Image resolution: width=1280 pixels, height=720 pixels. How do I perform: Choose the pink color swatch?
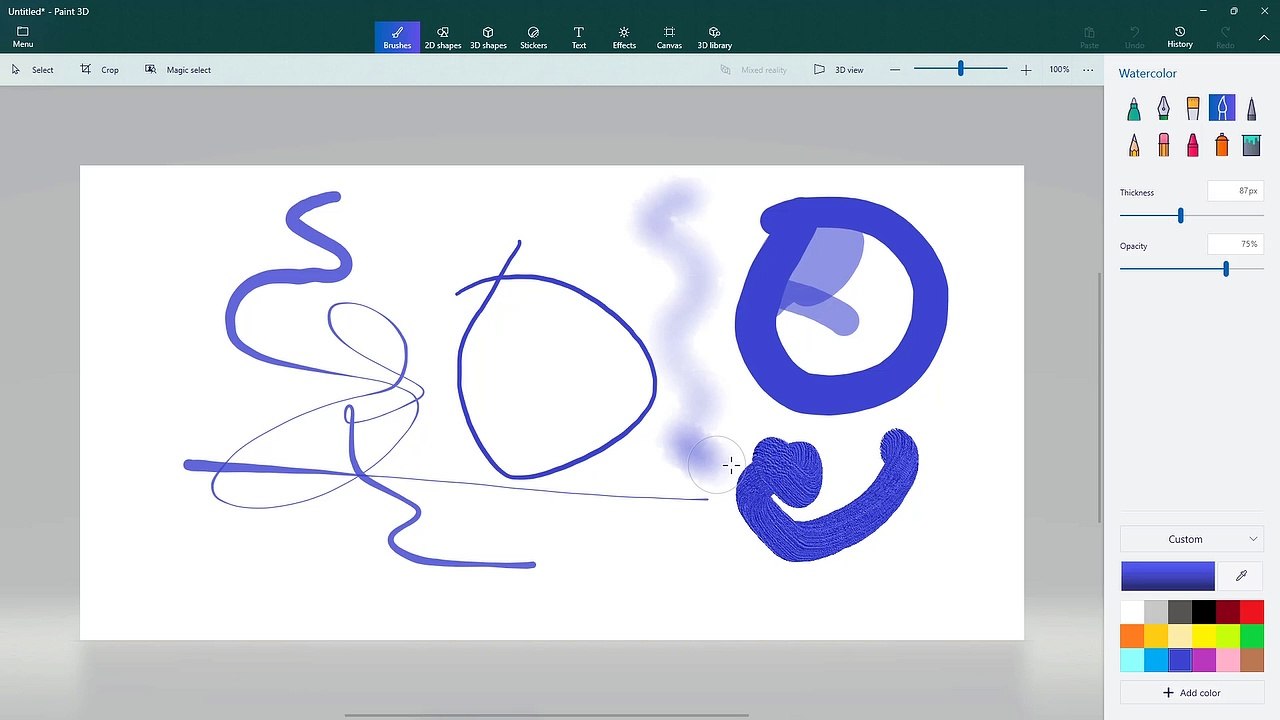(1228, 660)
